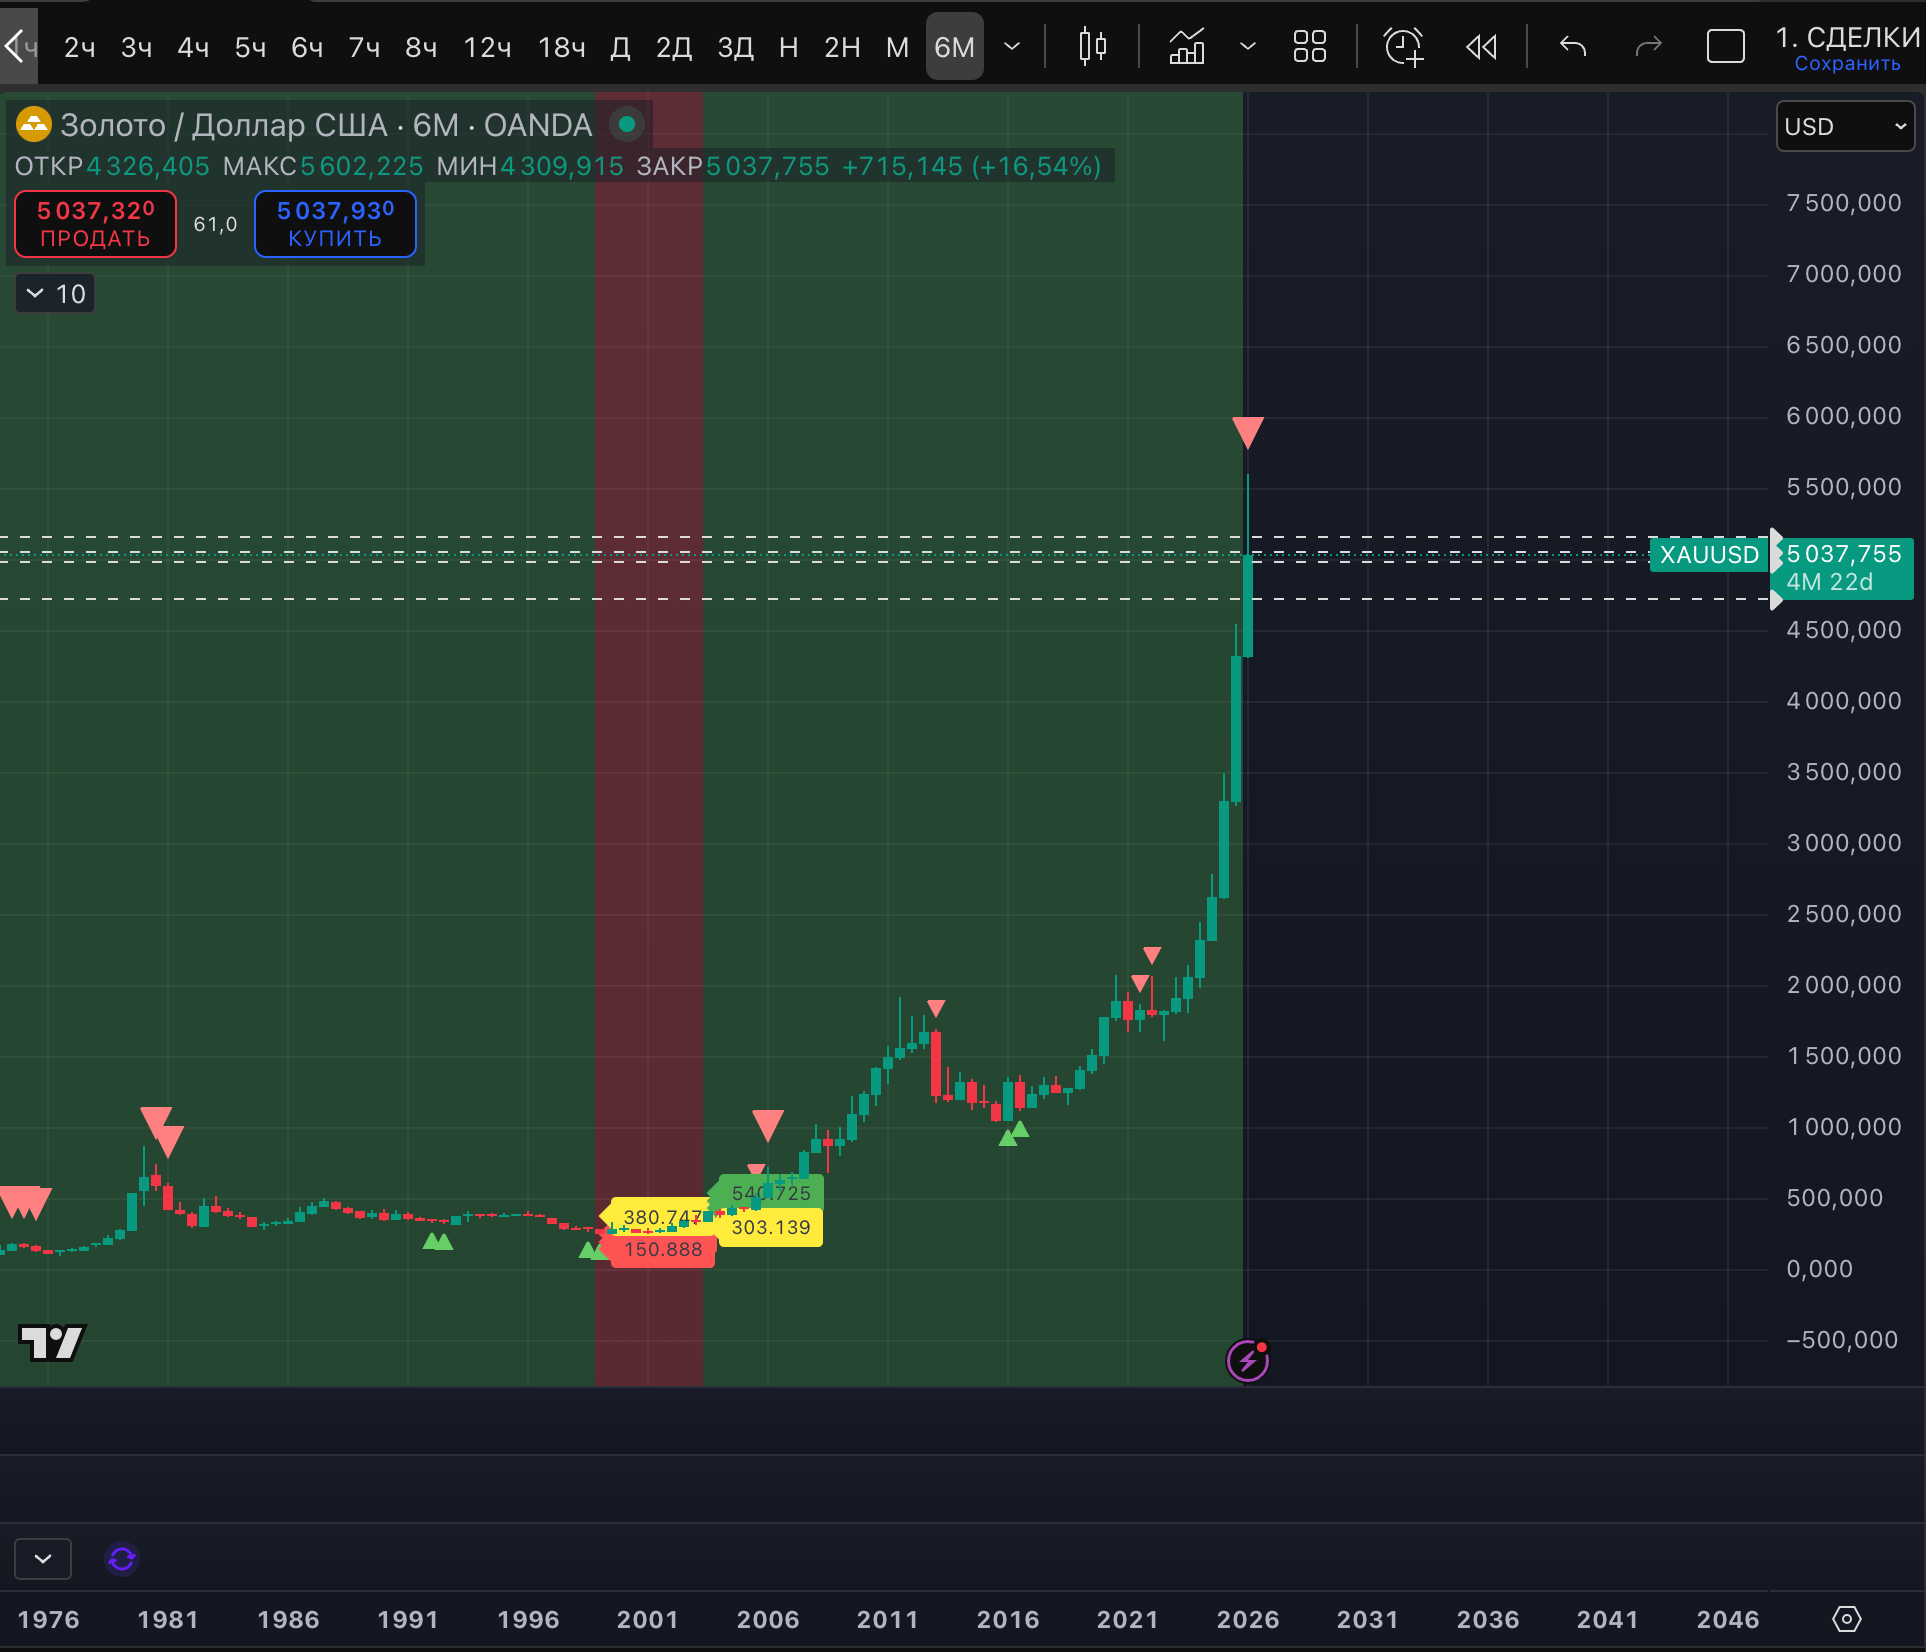Toggle the green market status dot
Viewport: 1926px width, 1652px height.
[x=627, y=125]
